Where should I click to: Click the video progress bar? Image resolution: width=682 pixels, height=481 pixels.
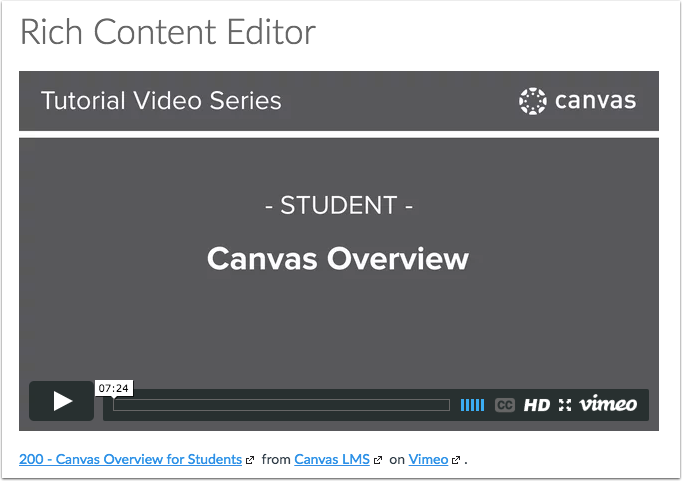[x=281, y=405]
